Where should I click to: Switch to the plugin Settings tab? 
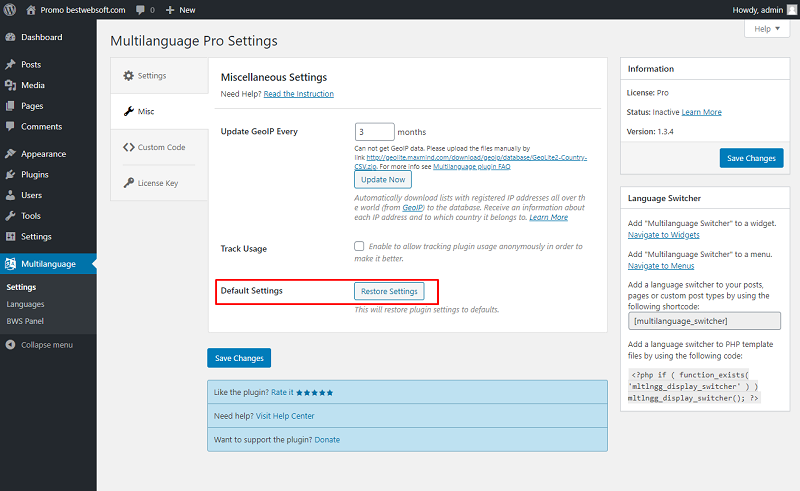coord(159,76)
